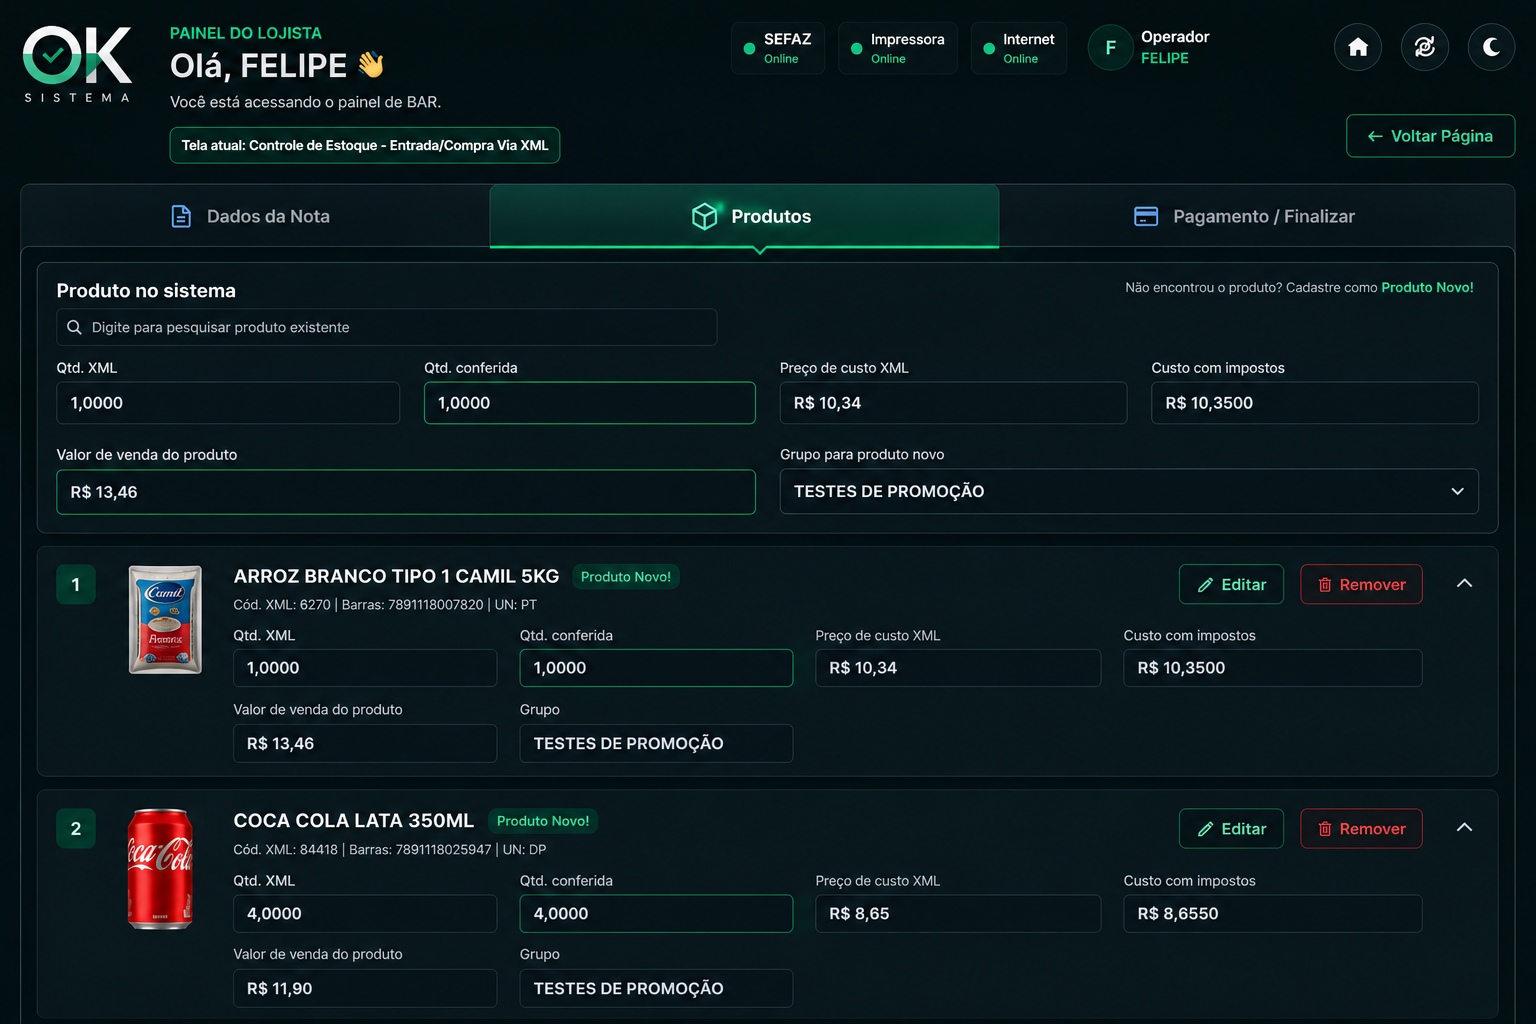Viewport: 1536px width, 1024px height.
Task: Go to Pagamento / Finalizar tab
Action: [x=1256, y=216]
